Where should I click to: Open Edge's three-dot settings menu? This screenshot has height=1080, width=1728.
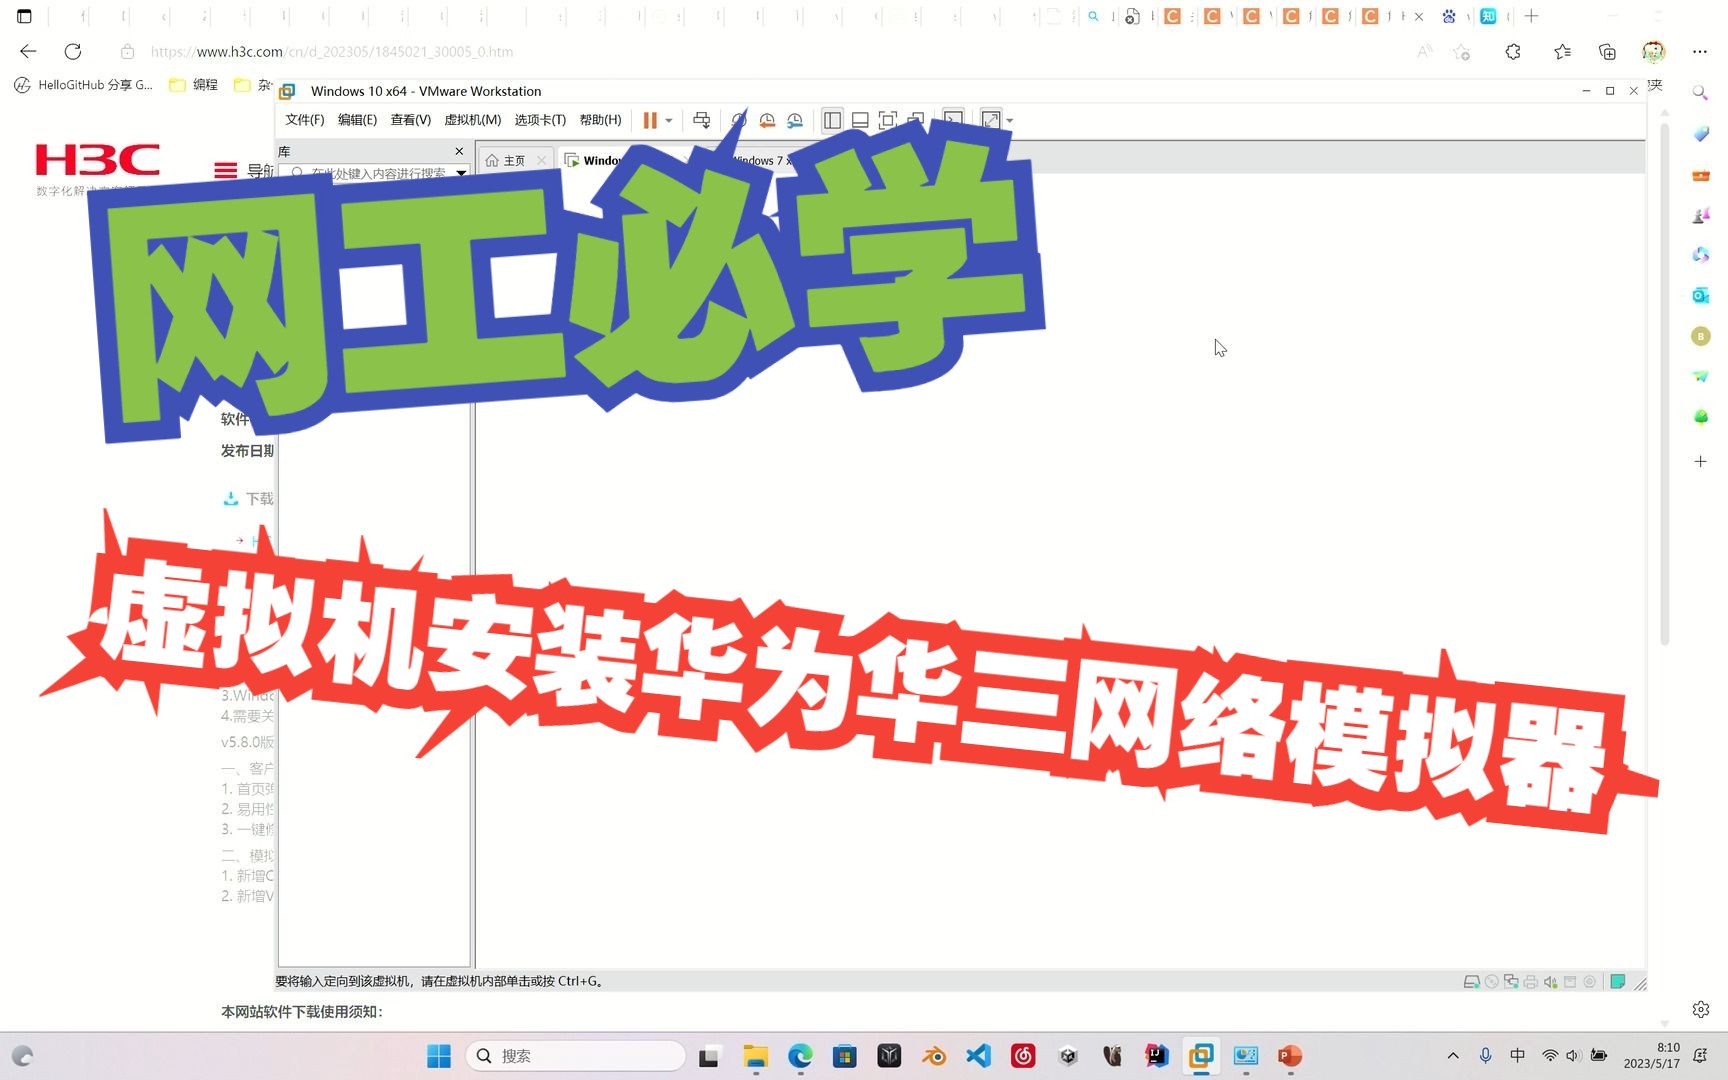pyautogui.click(x=1699, y=52)
